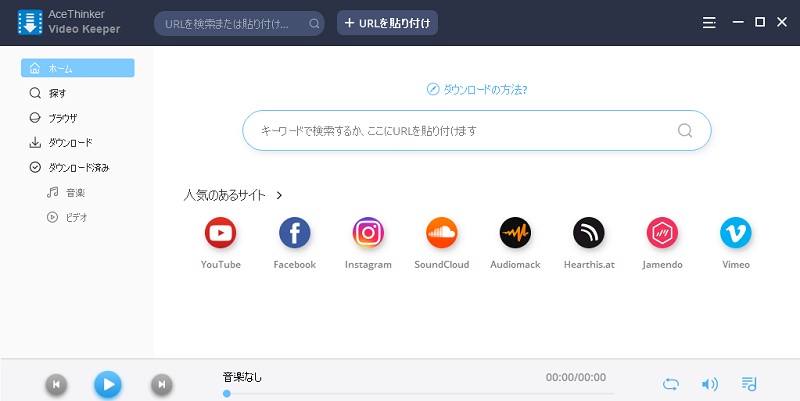The image size is (800, 401).
Task: Open SoundCloud site icon
Action: click(x=441, y=233)
